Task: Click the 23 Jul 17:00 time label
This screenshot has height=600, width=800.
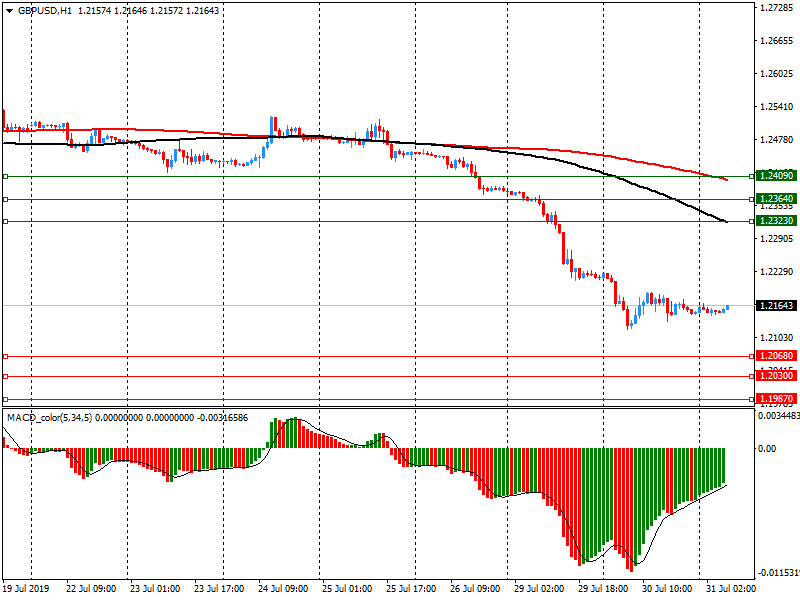Action: [219, 589]
